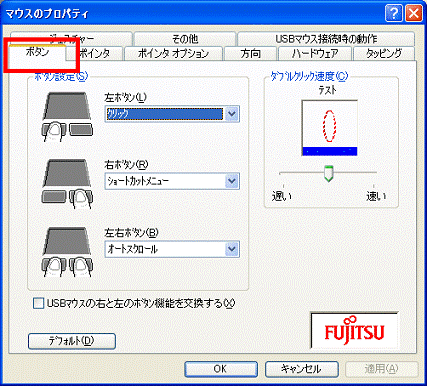Click the 速い end of the speed slider
Image resolution: width=427 pixels, height=386 pixels.
376,196
